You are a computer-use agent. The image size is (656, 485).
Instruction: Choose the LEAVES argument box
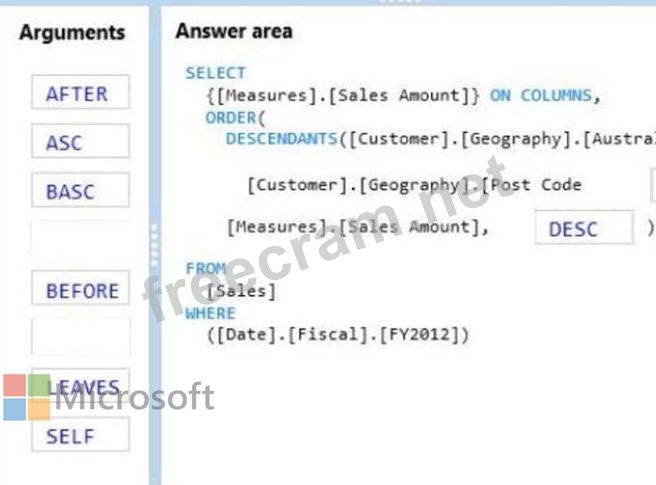tap(80, 387)
